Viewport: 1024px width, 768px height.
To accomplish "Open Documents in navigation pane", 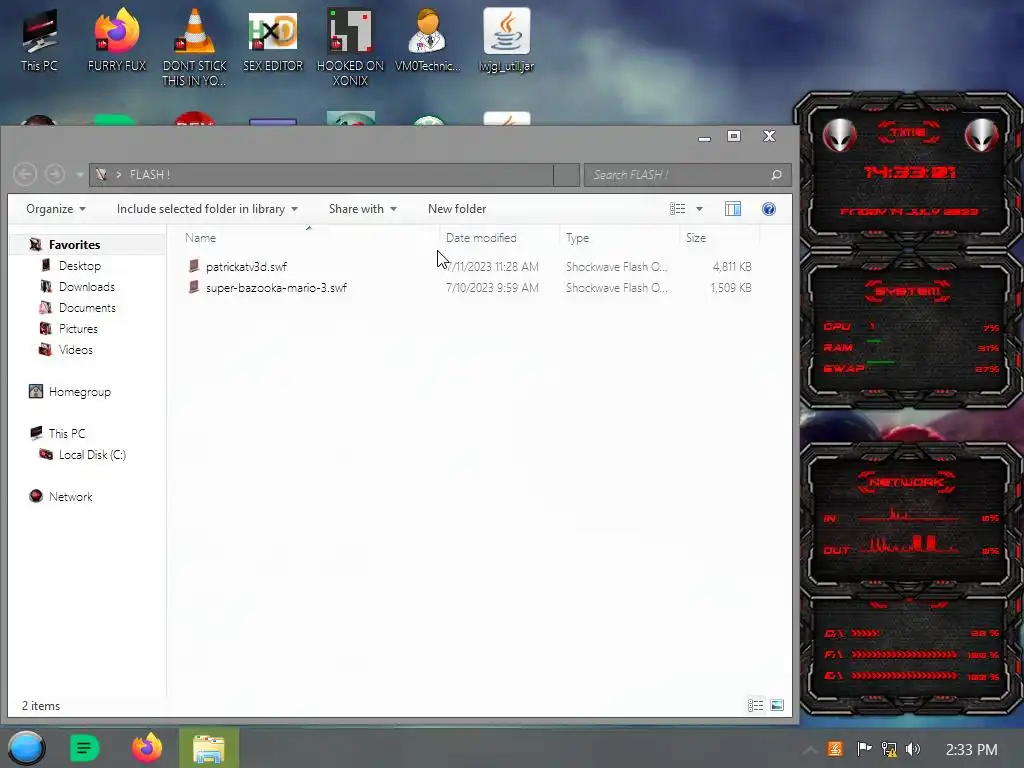I will click(x=87, y=308).
